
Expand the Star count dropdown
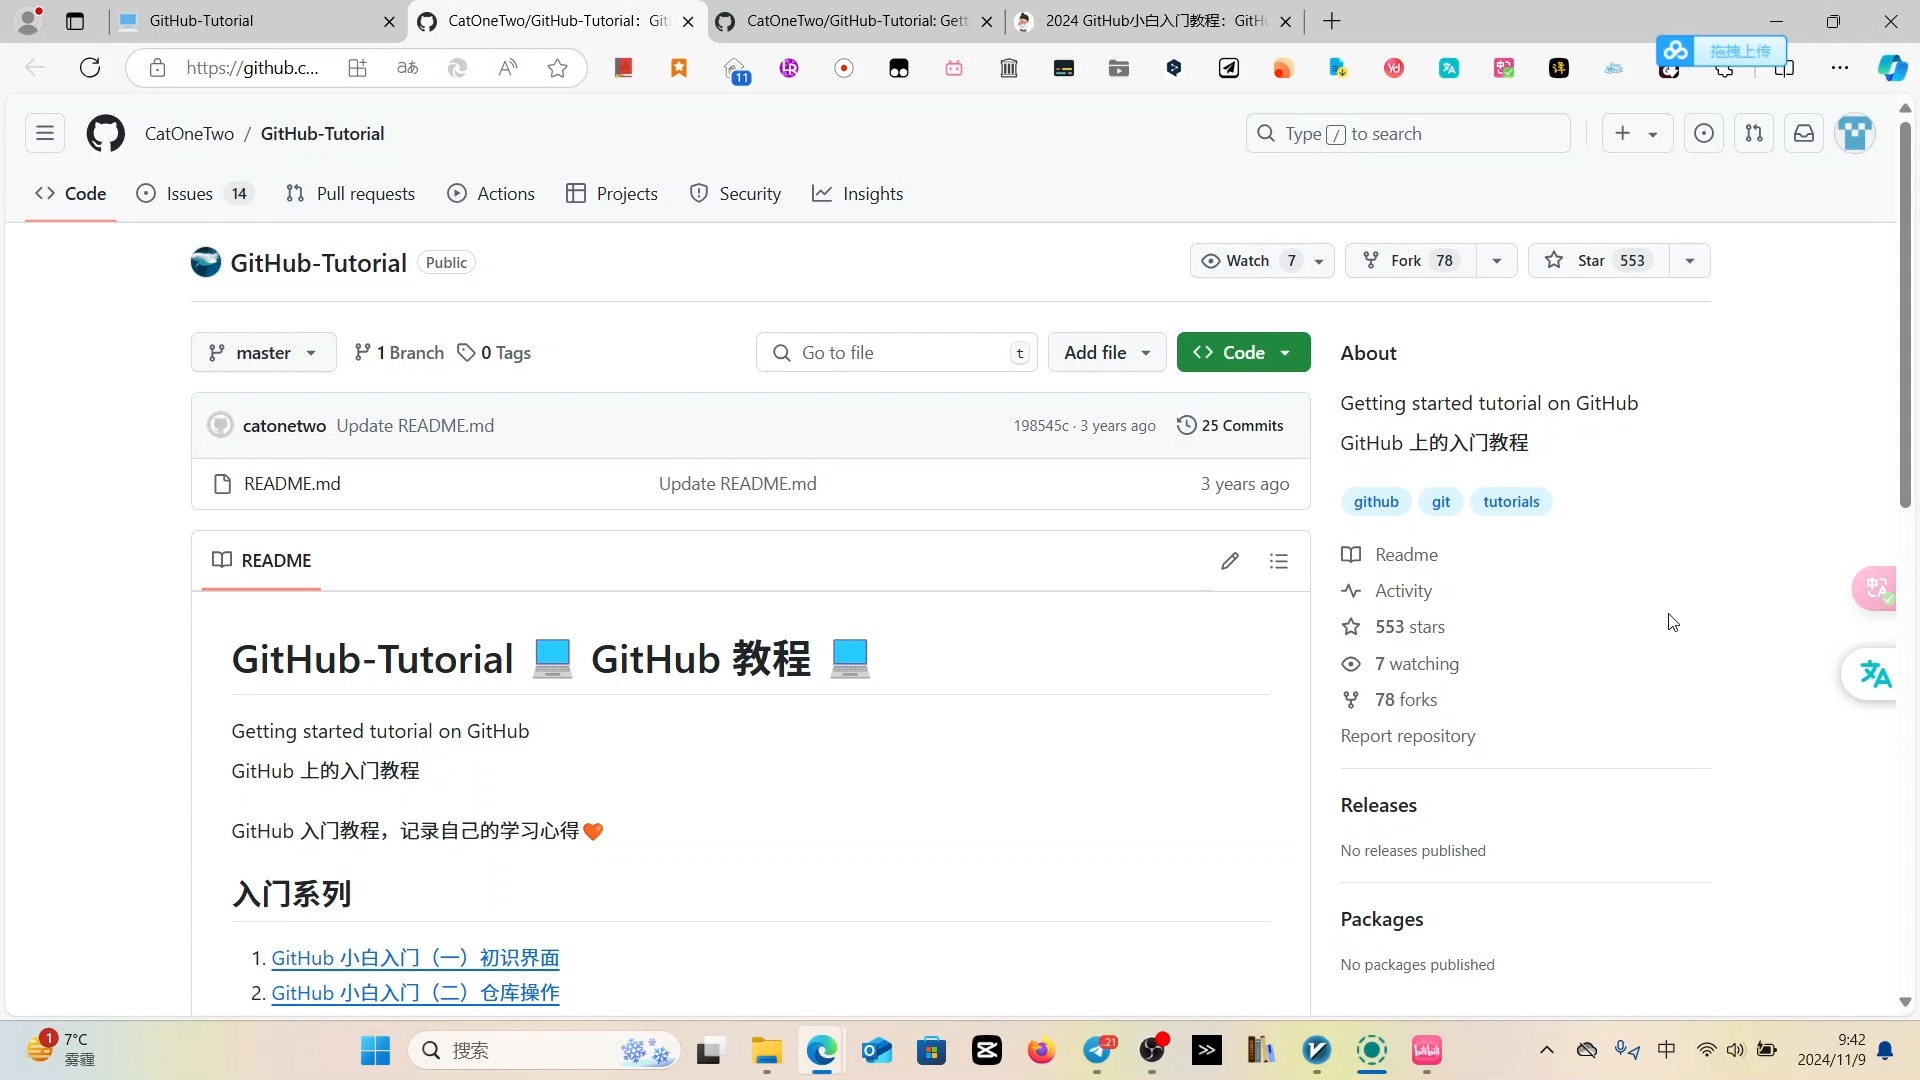(x=1689, y=260)
